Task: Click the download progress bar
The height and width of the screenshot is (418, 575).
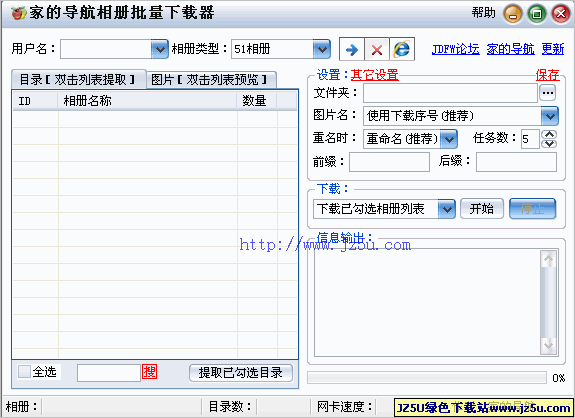Action: point(427,378)
